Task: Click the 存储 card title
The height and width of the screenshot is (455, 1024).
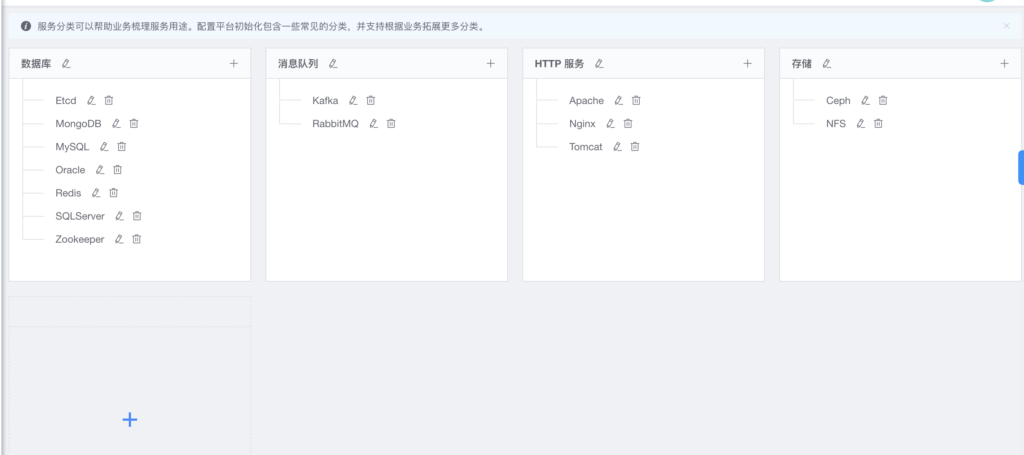Action: [x=801, y=64]
